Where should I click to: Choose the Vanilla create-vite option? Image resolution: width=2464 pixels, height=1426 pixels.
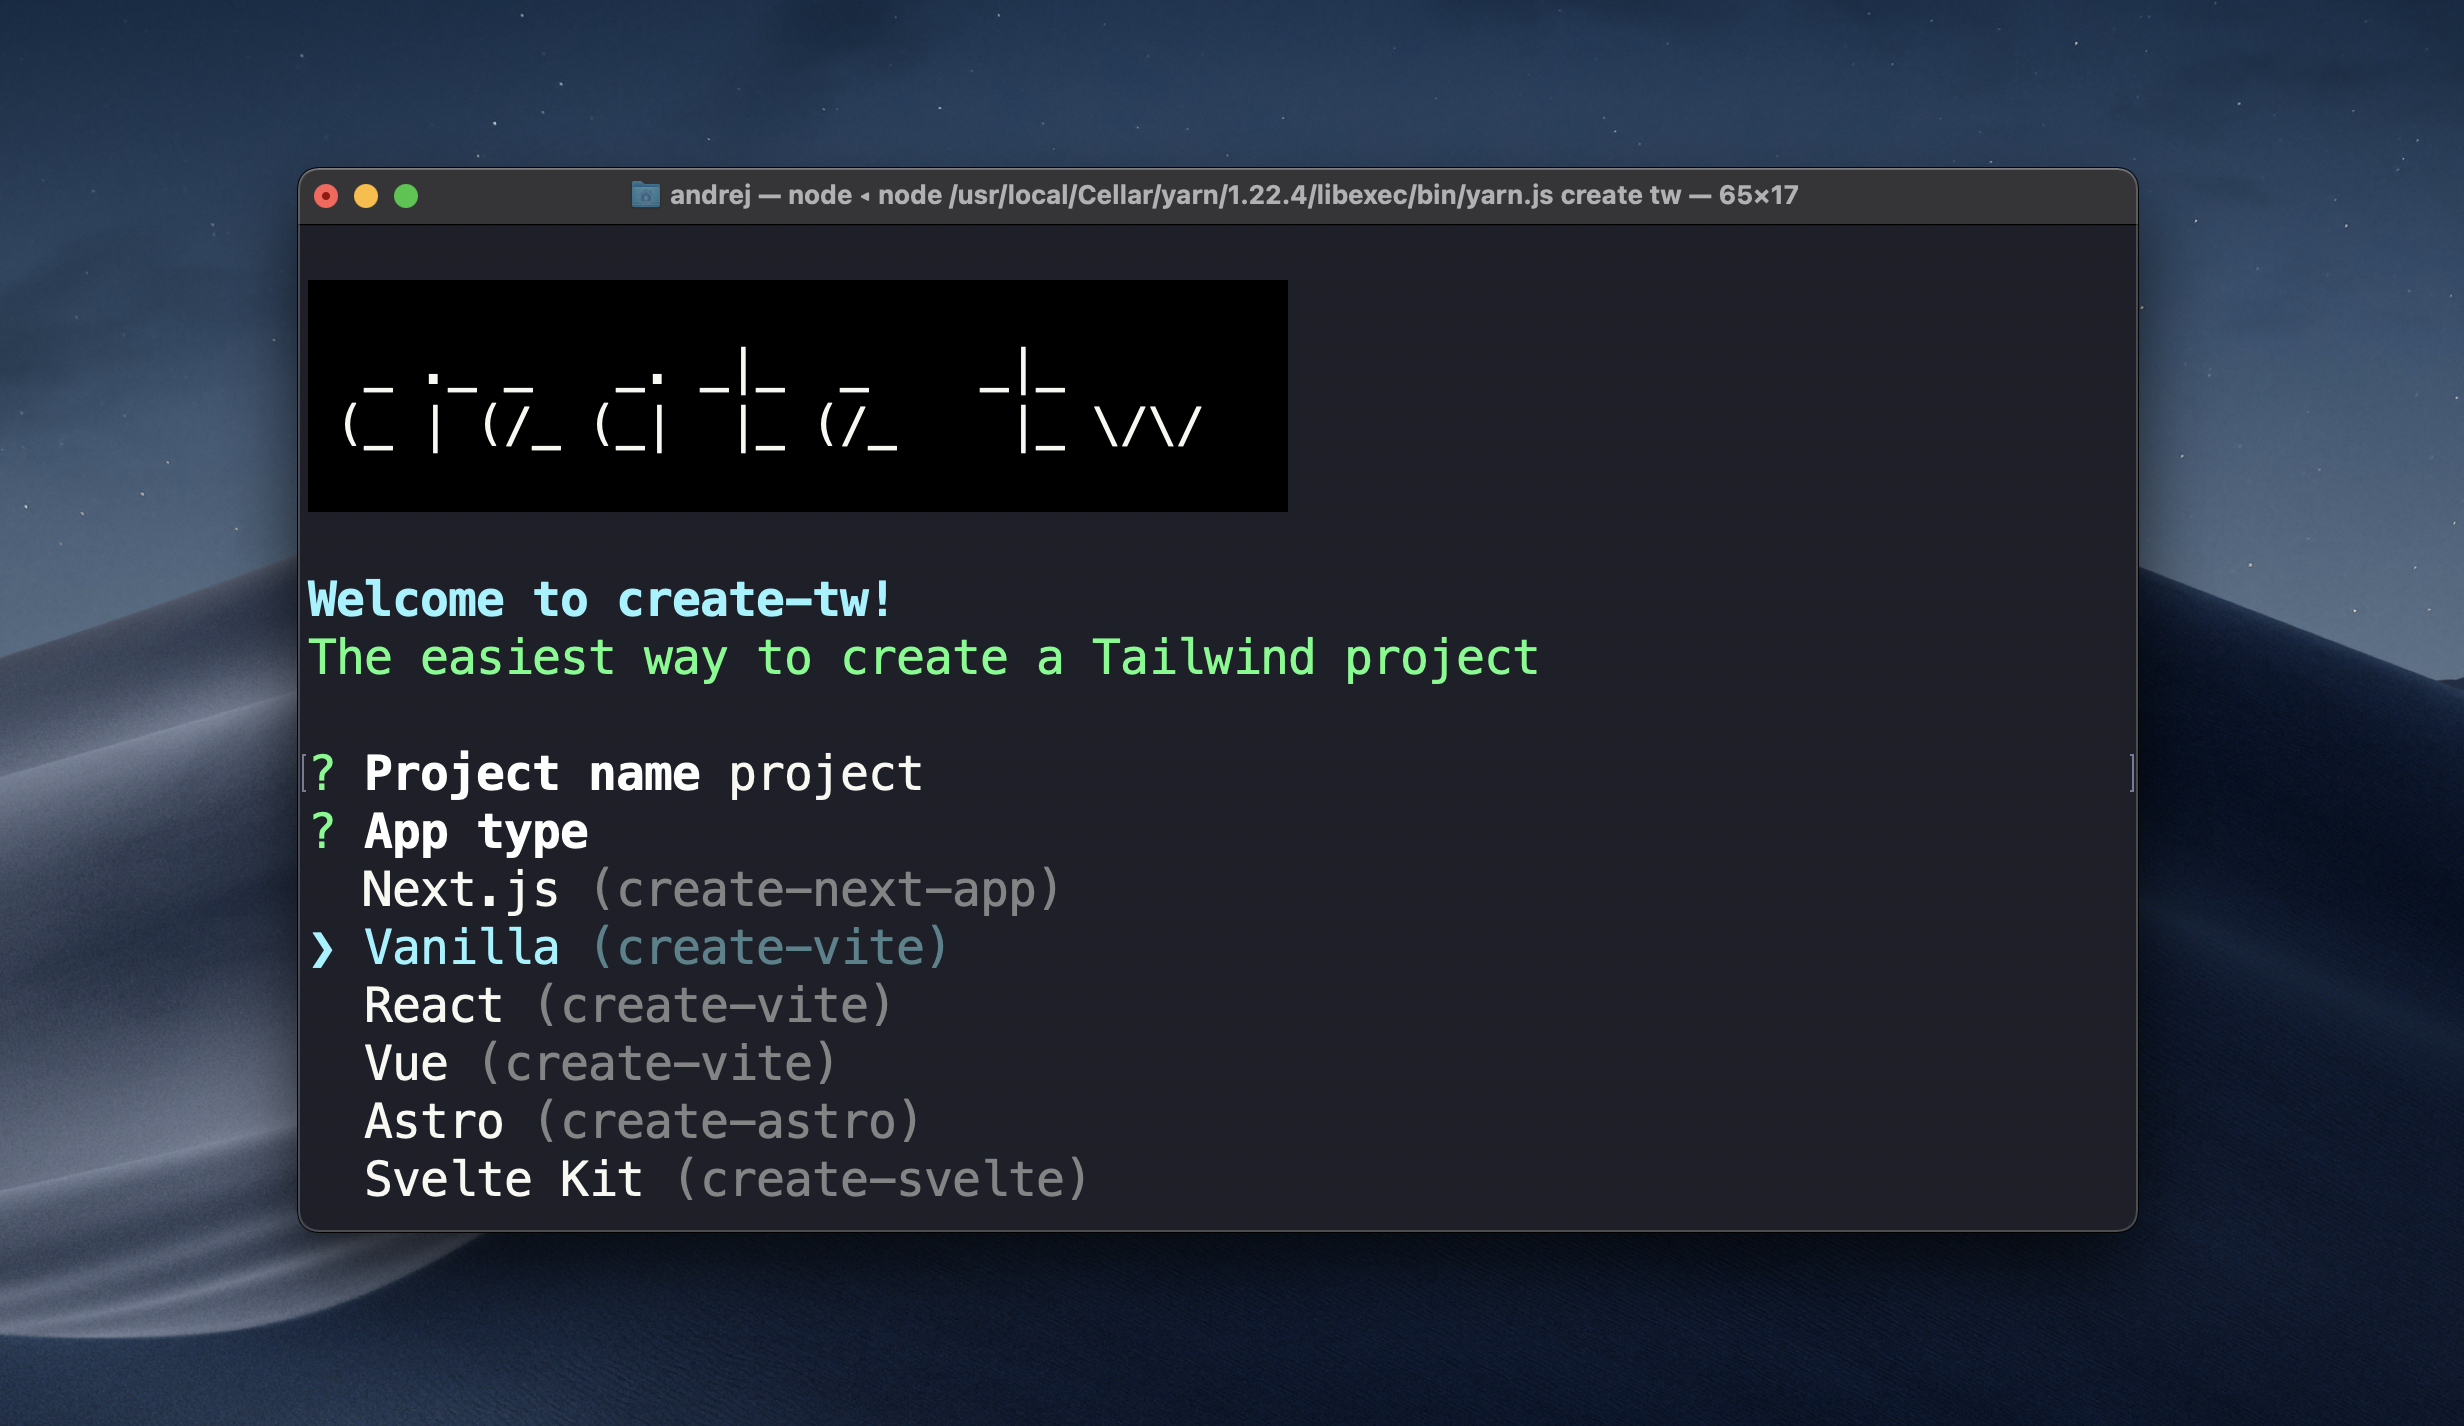[654, 947]
